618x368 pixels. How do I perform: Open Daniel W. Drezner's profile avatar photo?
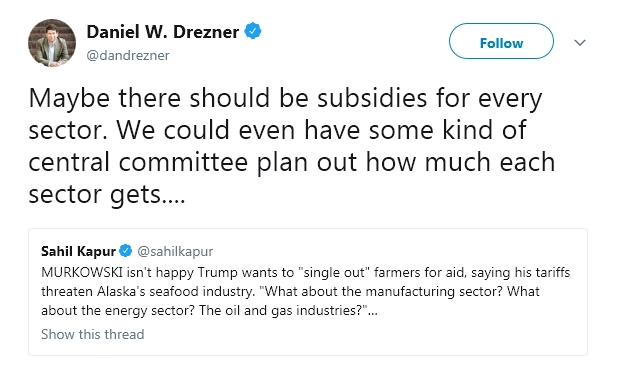tap(52, 43)
